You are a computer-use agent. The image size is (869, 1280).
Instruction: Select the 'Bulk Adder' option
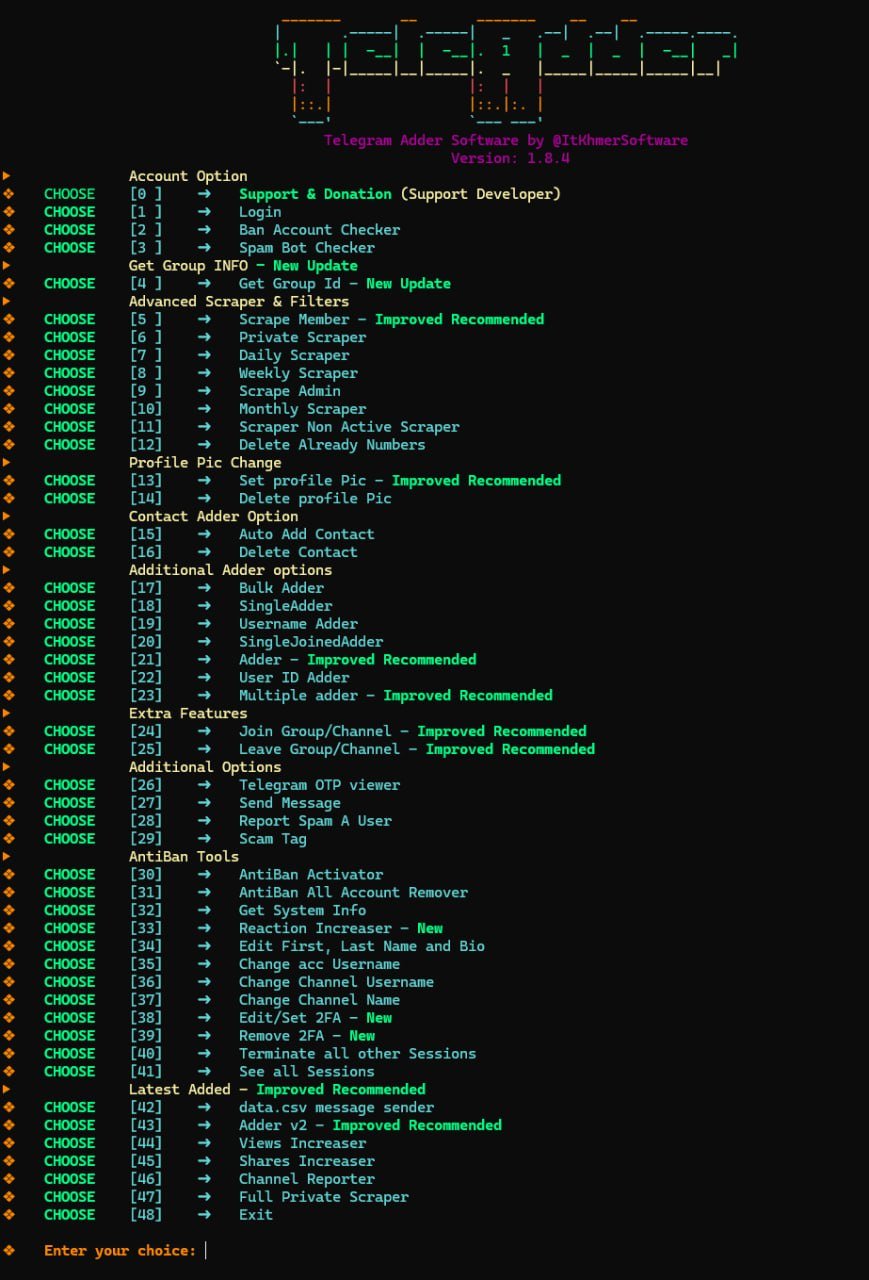pos(281,590)
